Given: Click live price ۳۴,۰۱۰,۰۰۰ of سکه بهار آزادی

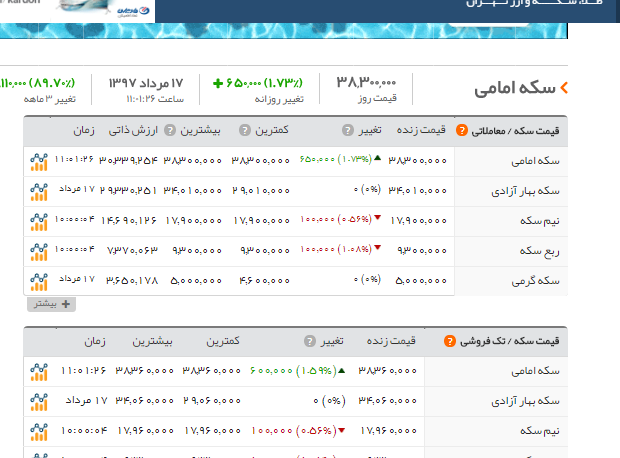Looking at the screenshot, I should (x=418, y=190).
